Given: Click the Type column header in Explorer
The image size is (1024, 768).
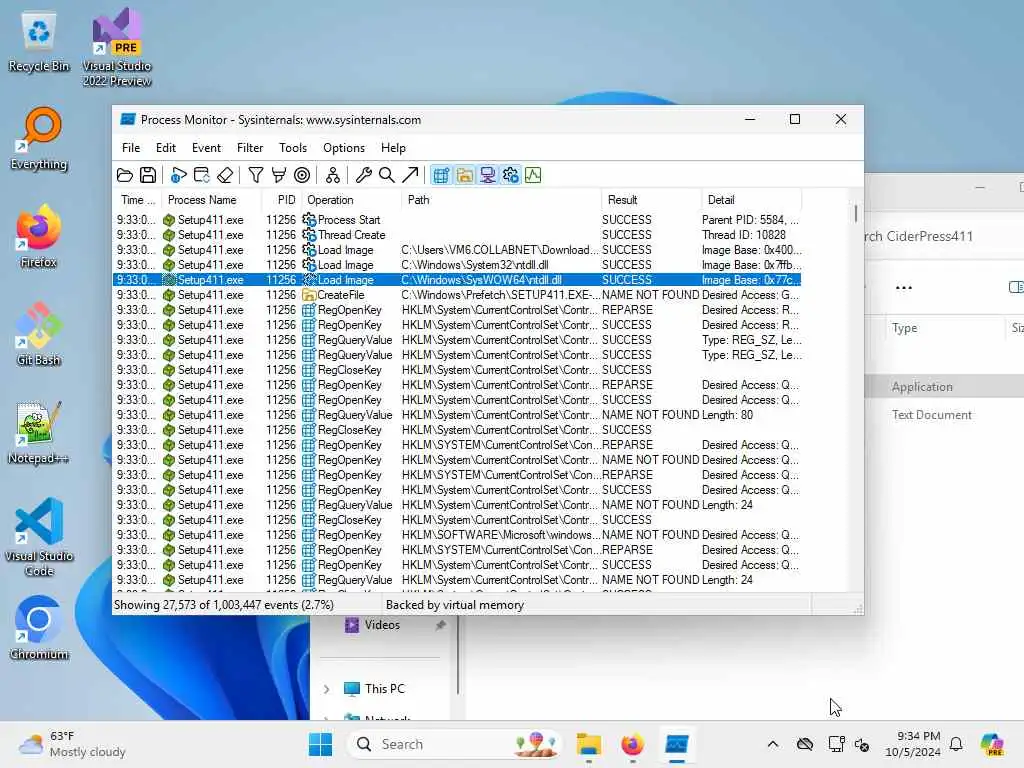Looking at the screenshot, I should click(x=904, y=328).
